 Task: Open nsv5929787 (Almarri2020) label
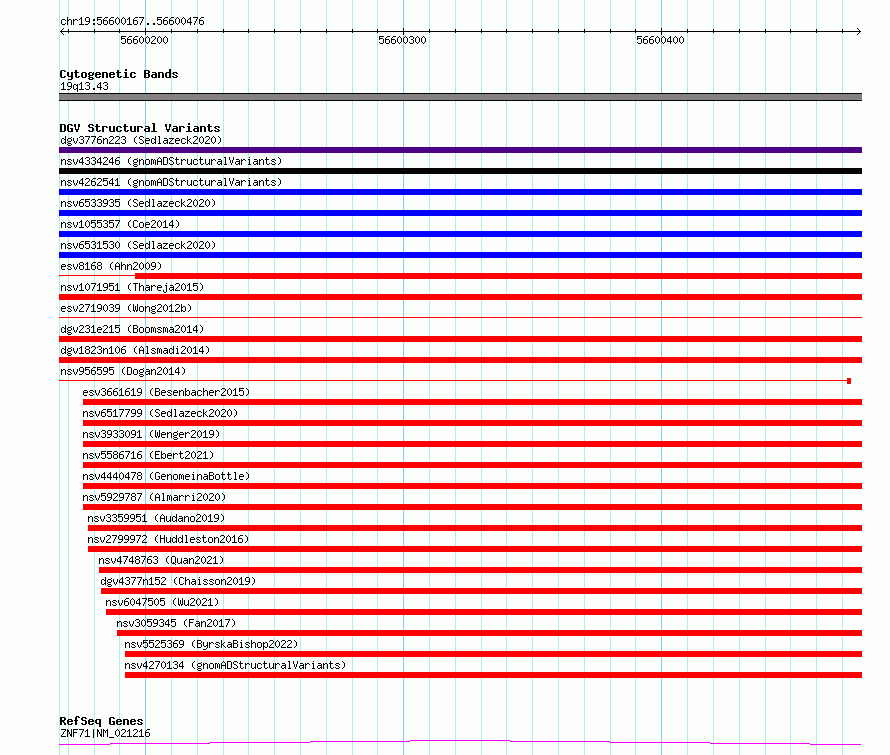tap(154, 497)
